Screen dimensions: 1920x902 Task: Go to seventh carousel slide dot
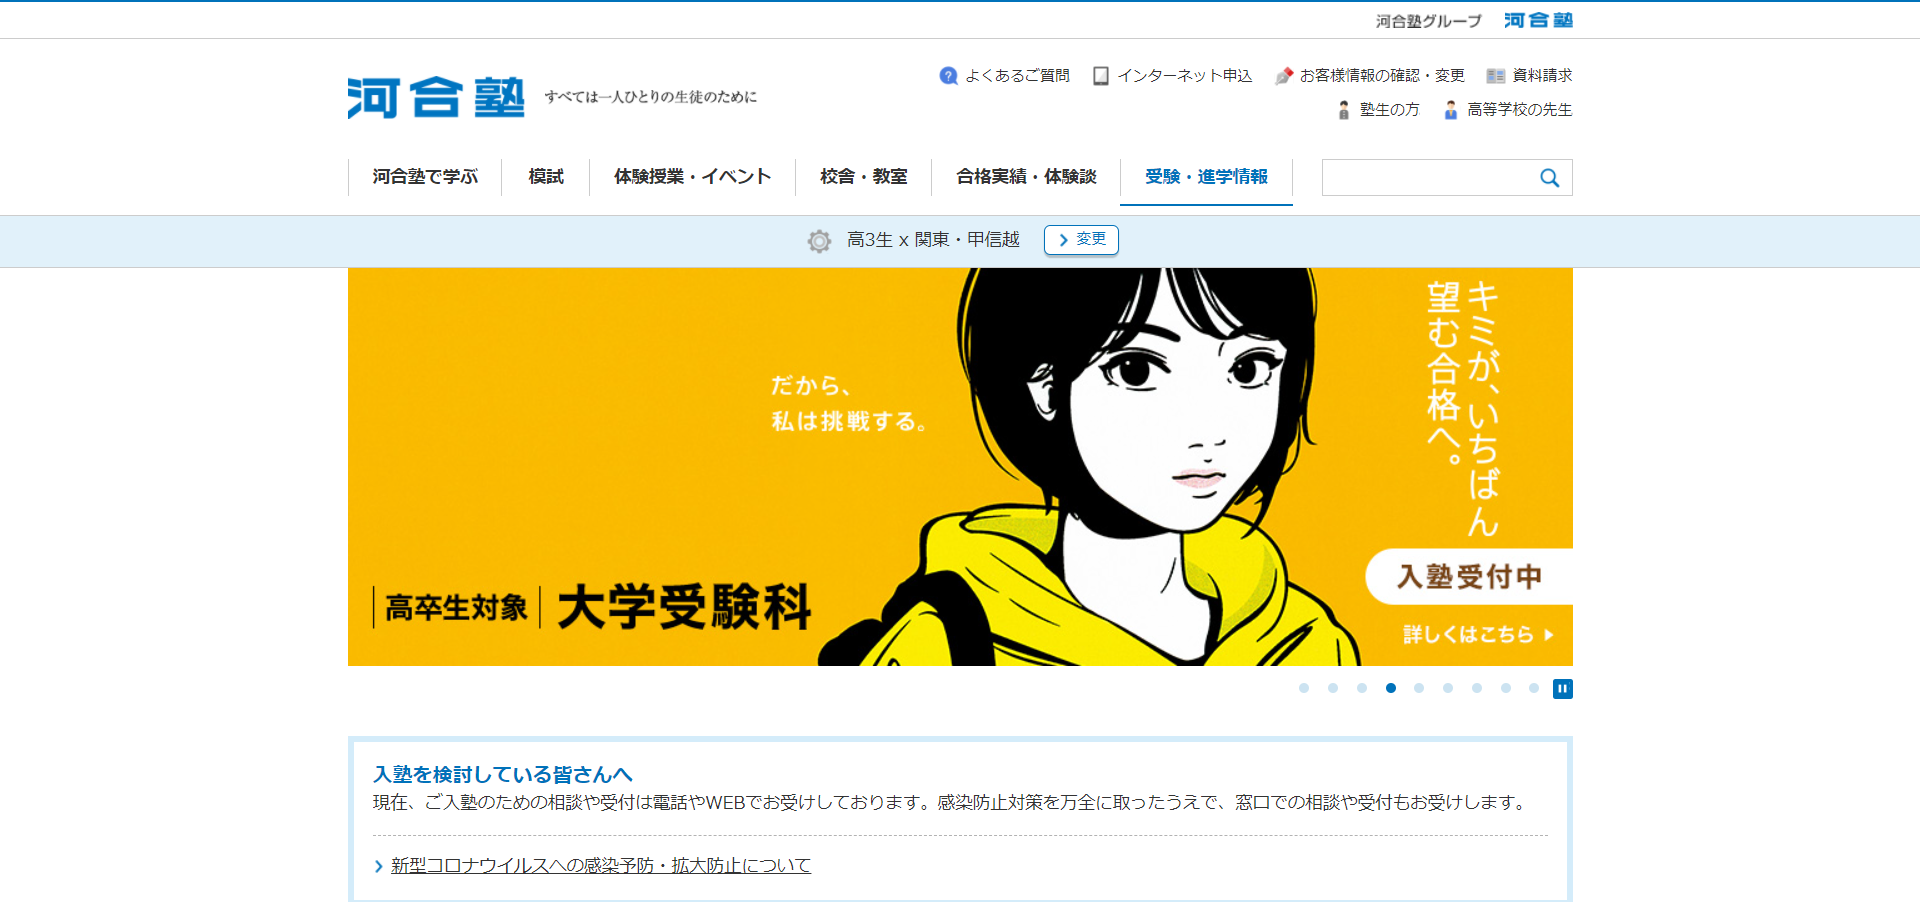pyautogui.click(x=1477, y=688)
